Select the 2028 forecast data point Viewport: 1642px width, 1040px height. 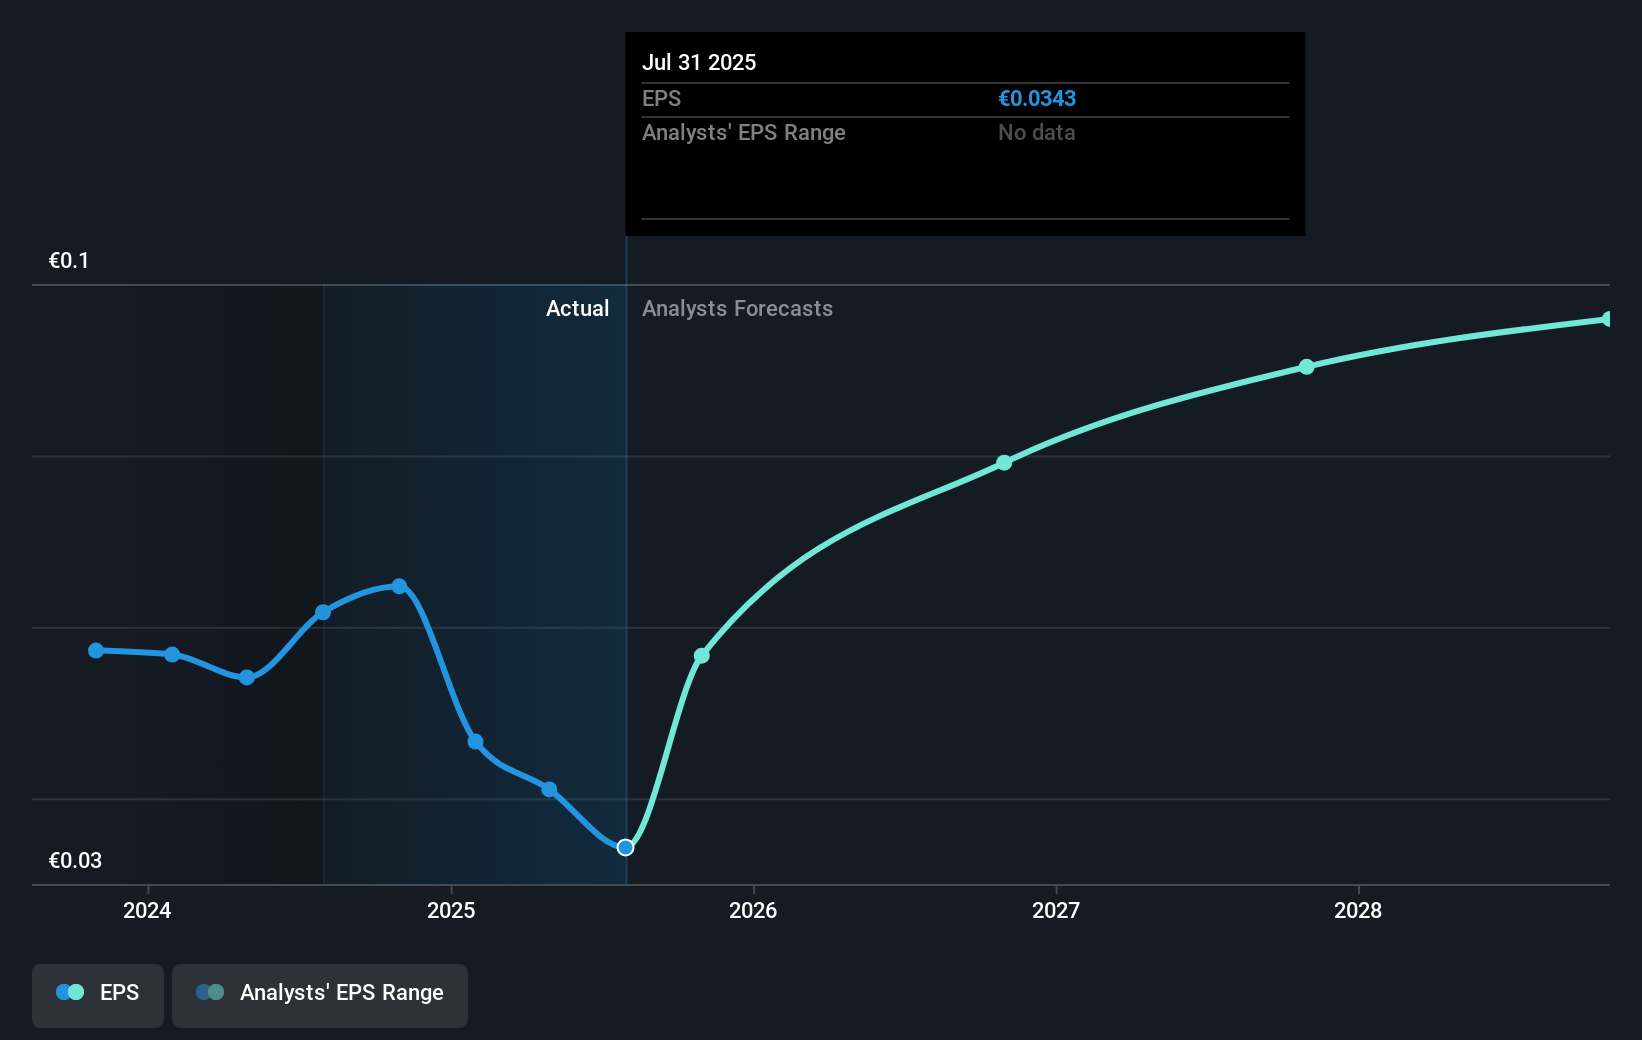coord(1307,366)
